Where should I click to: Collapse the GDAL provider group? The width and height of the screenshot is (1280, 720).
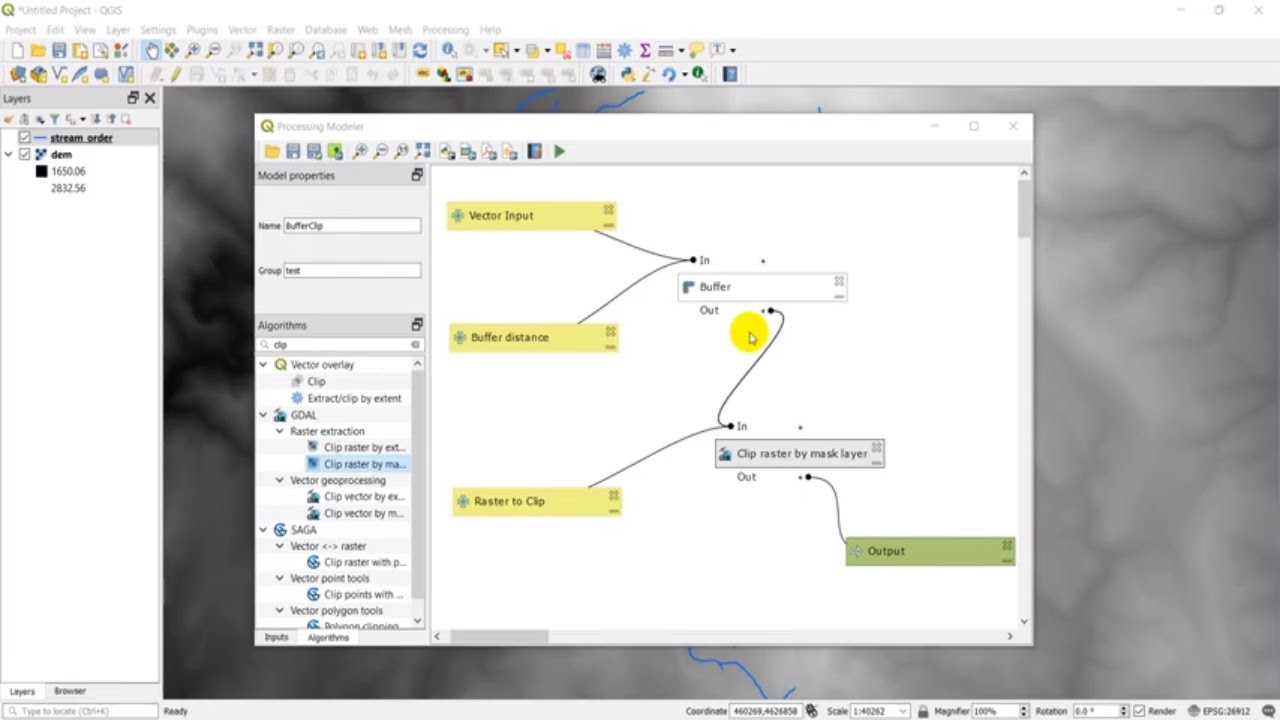click(264, 415)
